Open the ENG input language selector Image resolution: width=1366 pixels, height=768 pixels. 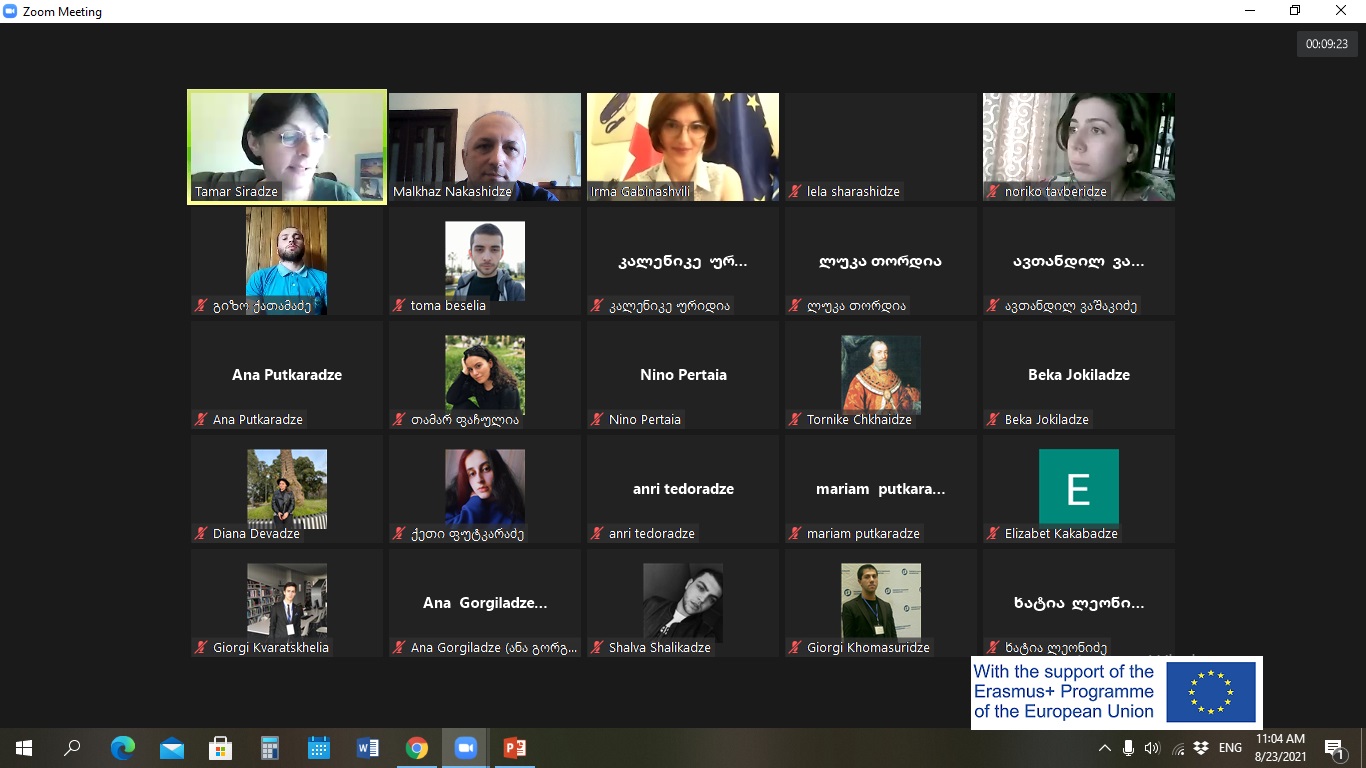pyautogui.click(x=1230, y=748)
